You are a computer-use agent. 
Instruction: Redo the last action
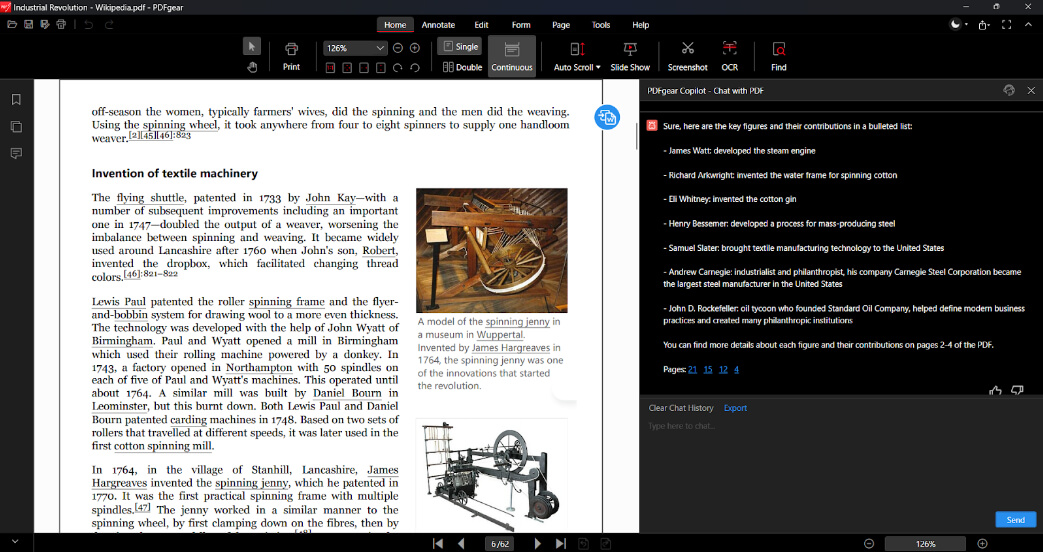tap(109, 25)
